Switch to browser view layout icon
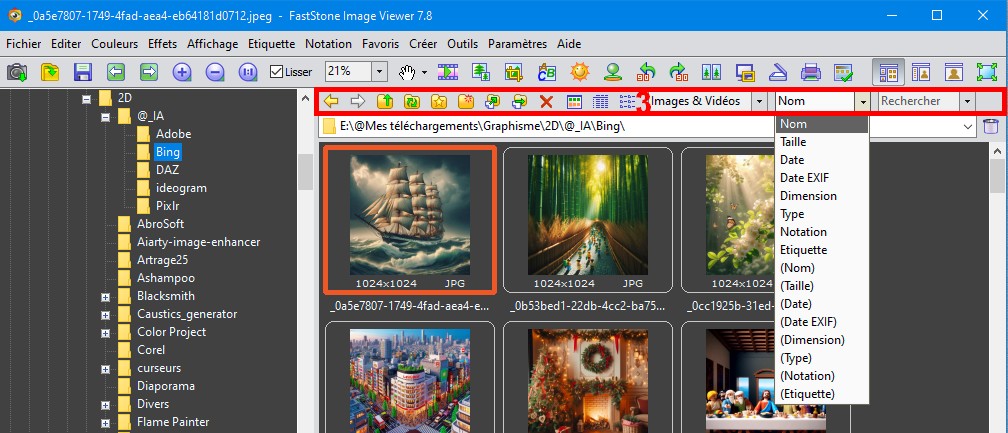 click(x=888, y=71)
